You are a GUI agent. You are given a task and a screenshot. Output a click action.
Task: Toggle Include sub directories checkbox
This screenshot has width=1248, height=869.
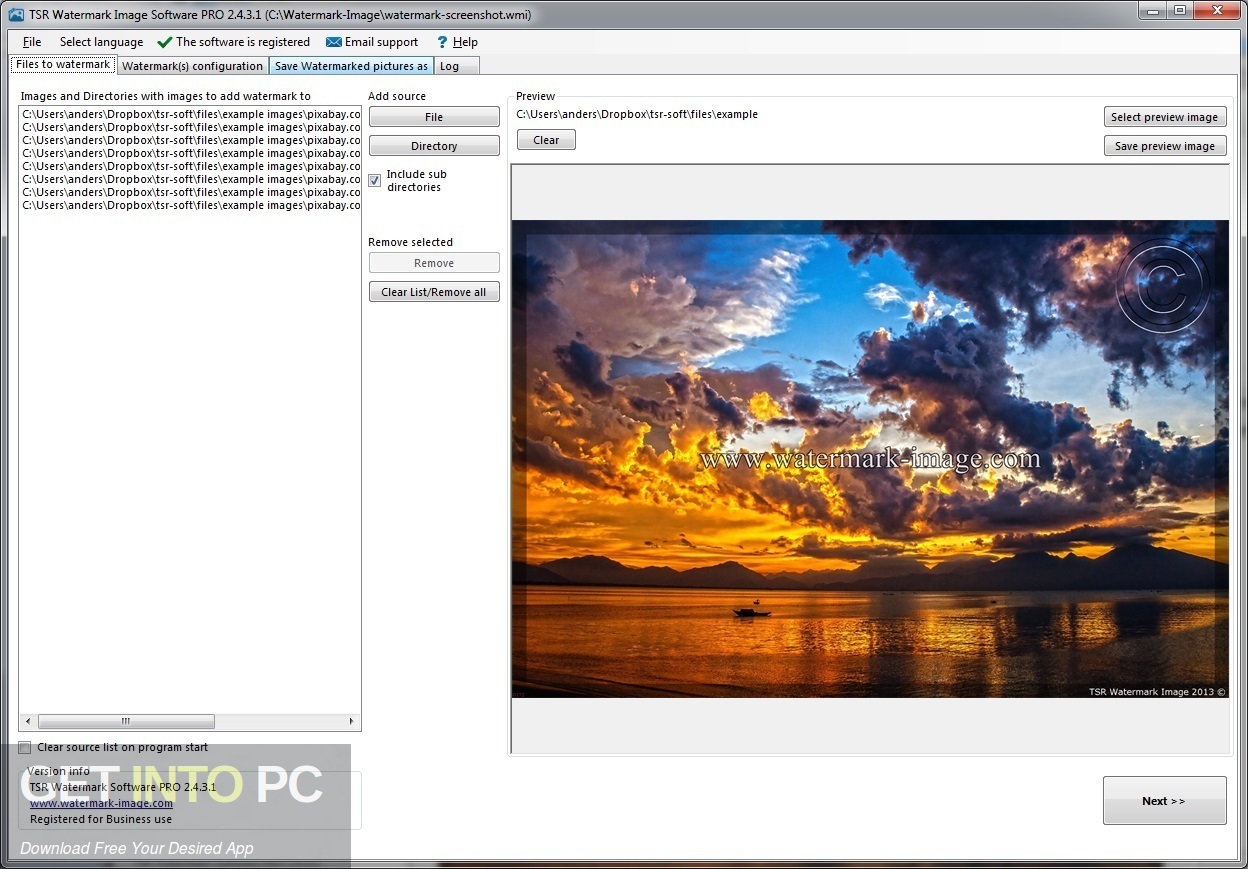pyautogui.click(x=375, y=180)
